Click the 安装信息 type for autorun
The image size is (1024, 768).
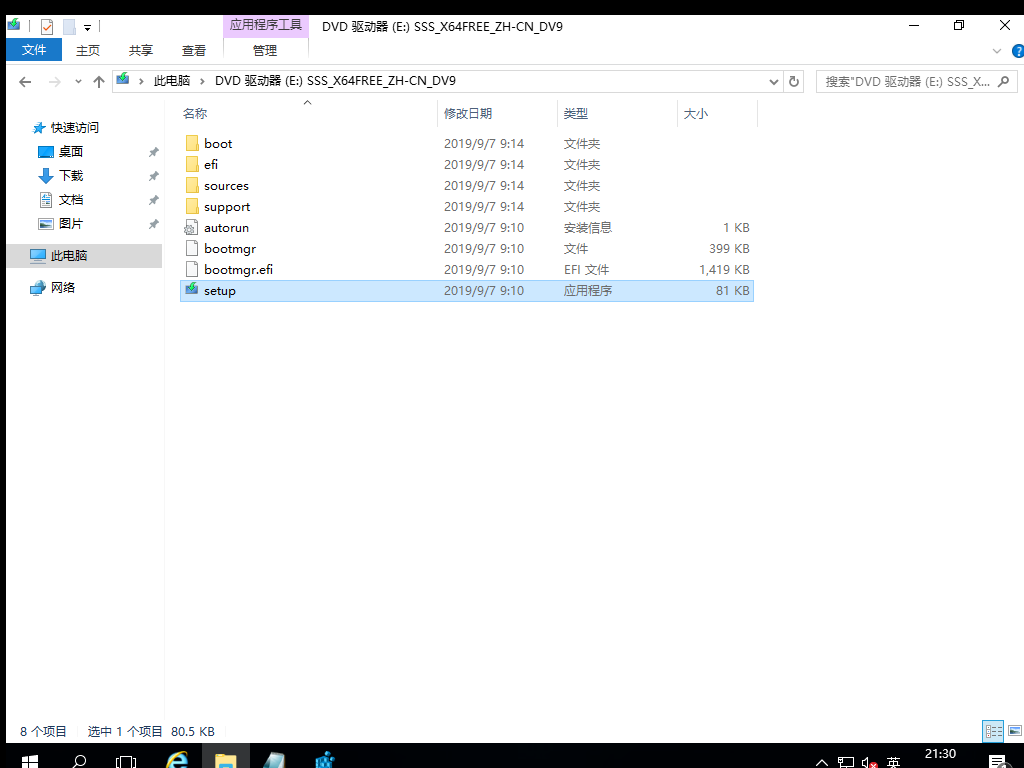click(588, 228)
